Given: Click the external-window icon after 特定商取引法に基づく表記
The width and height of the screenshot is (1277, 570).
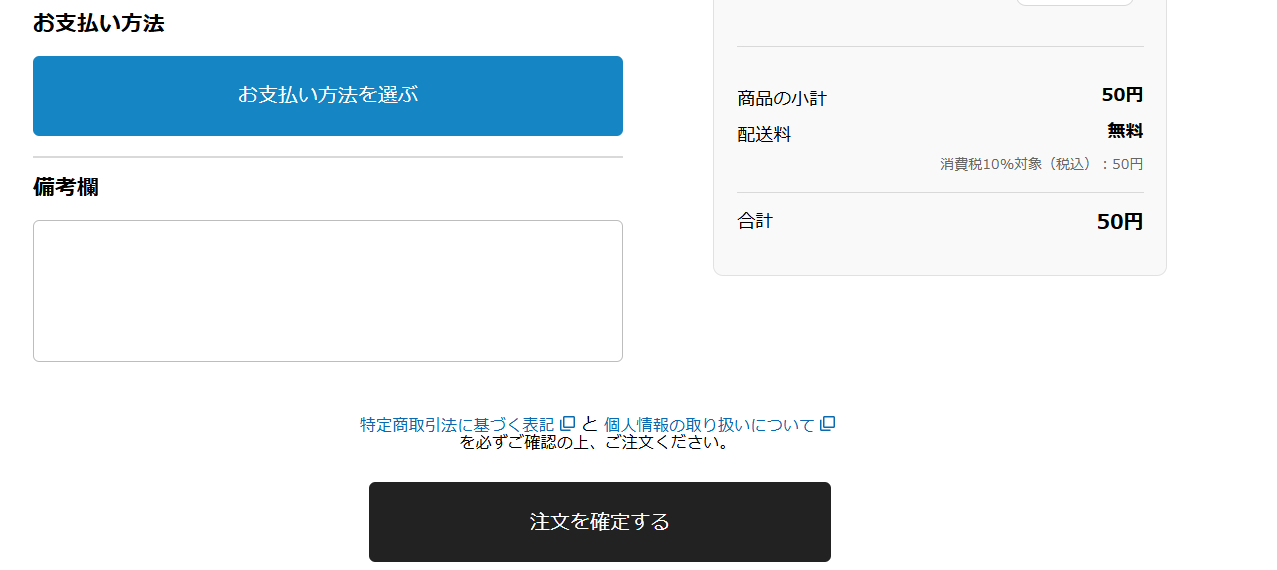Looking at the screenshot, I should point(568,424).
